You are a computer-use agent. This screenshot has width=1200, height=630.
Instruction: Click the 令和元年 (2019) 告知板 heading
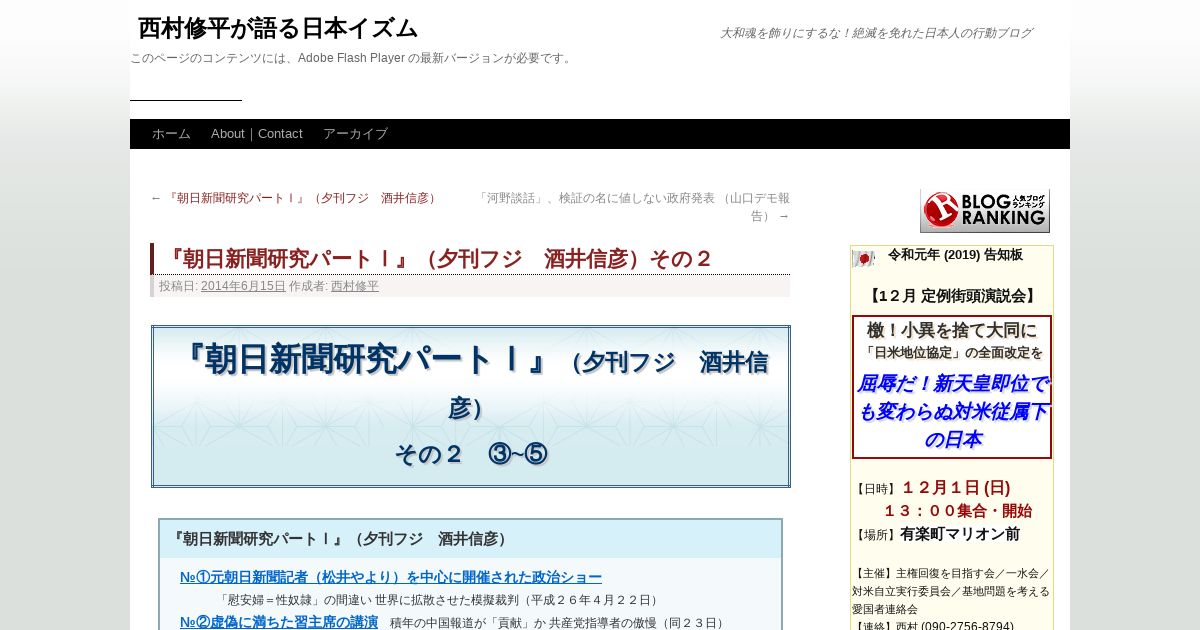(x=955, y=255)
